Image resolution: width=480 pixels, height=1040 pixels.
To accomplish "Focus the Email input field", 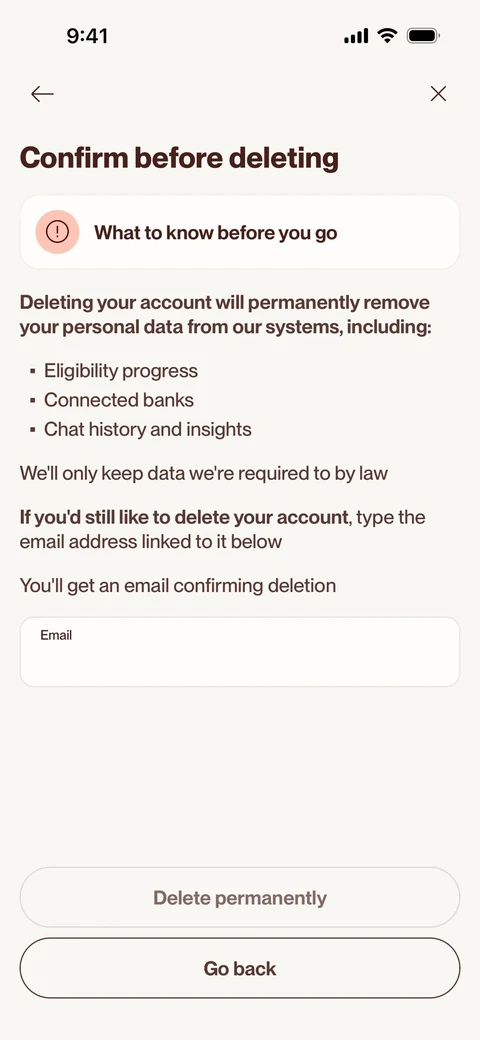I will [x=240, y=652].
